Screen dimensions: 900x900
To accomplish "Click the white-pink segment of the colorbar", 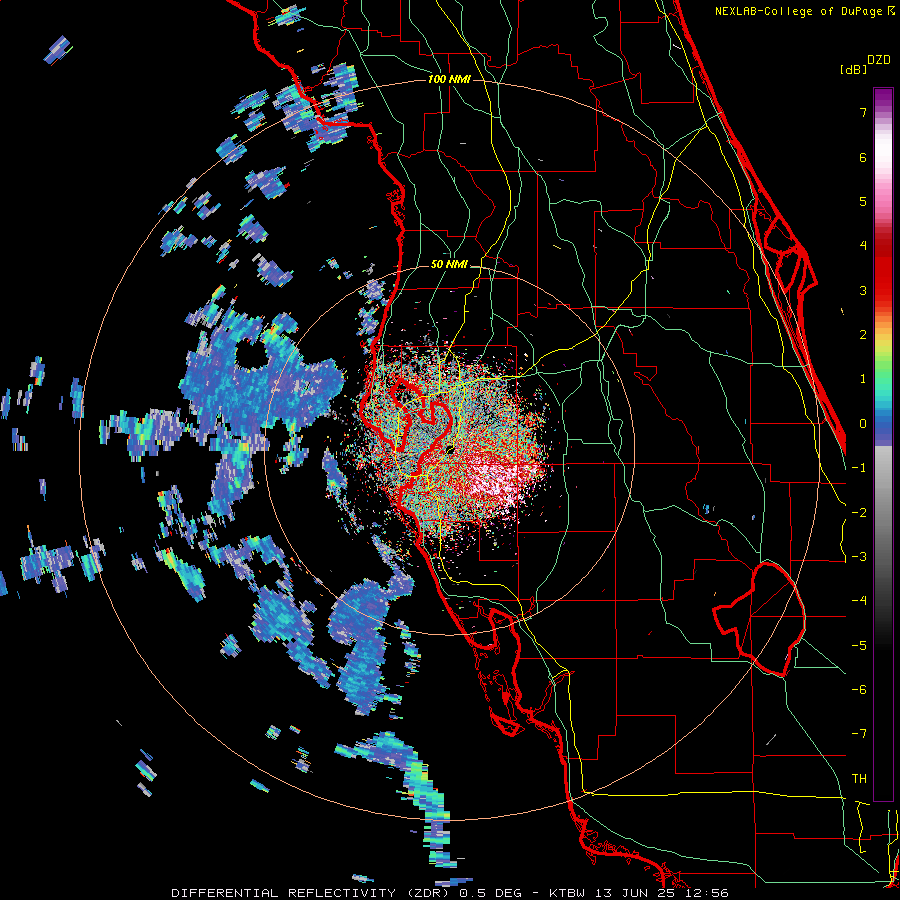I will (x=883, y=155).
